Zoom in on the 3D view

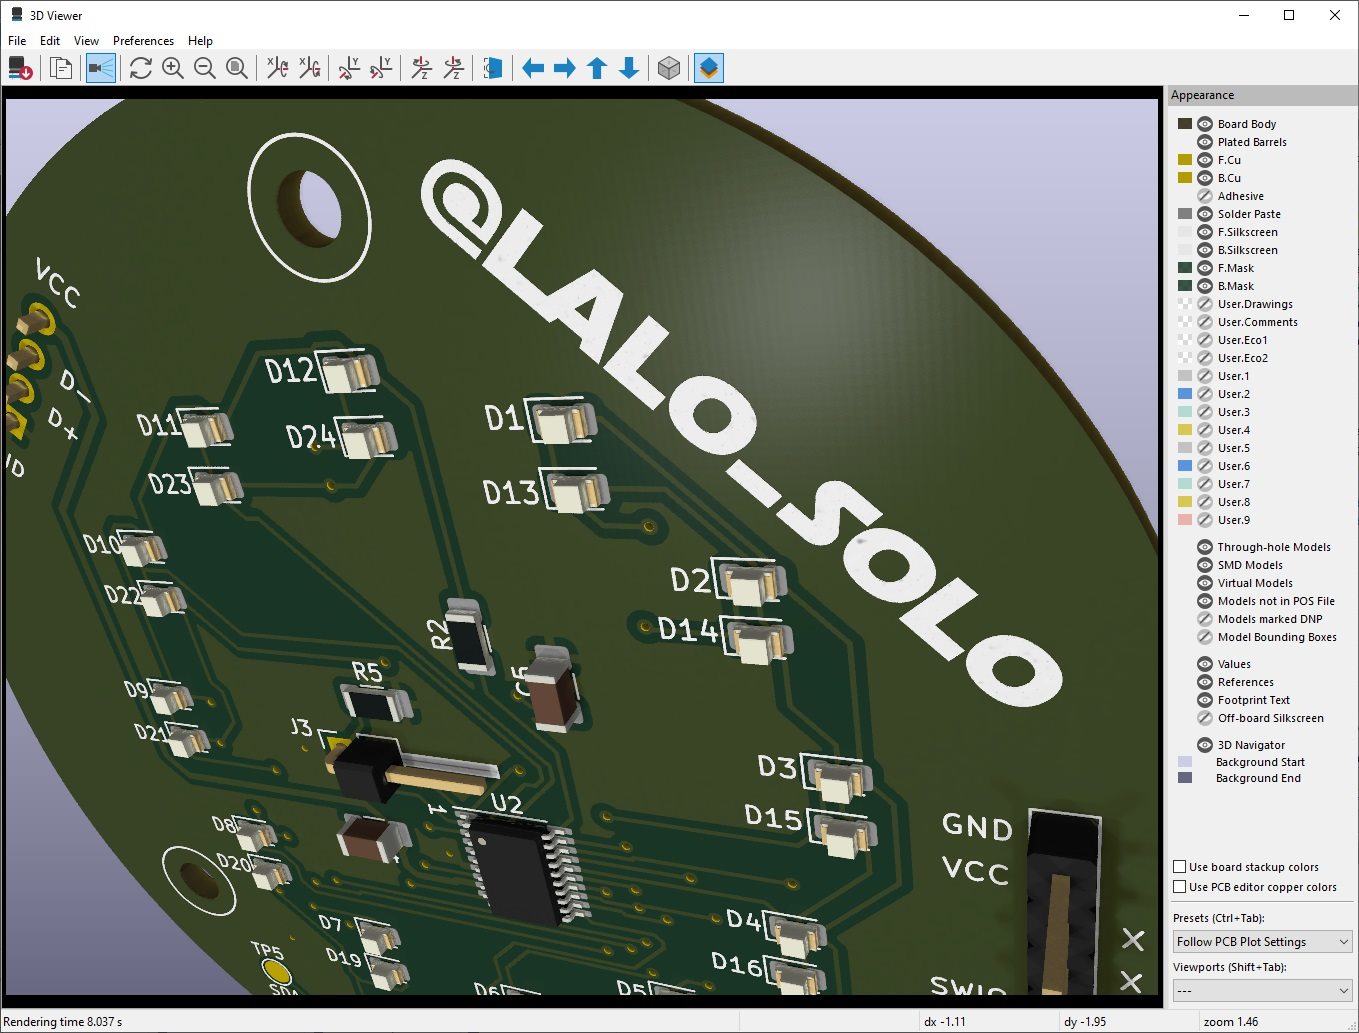click(173, 68)
